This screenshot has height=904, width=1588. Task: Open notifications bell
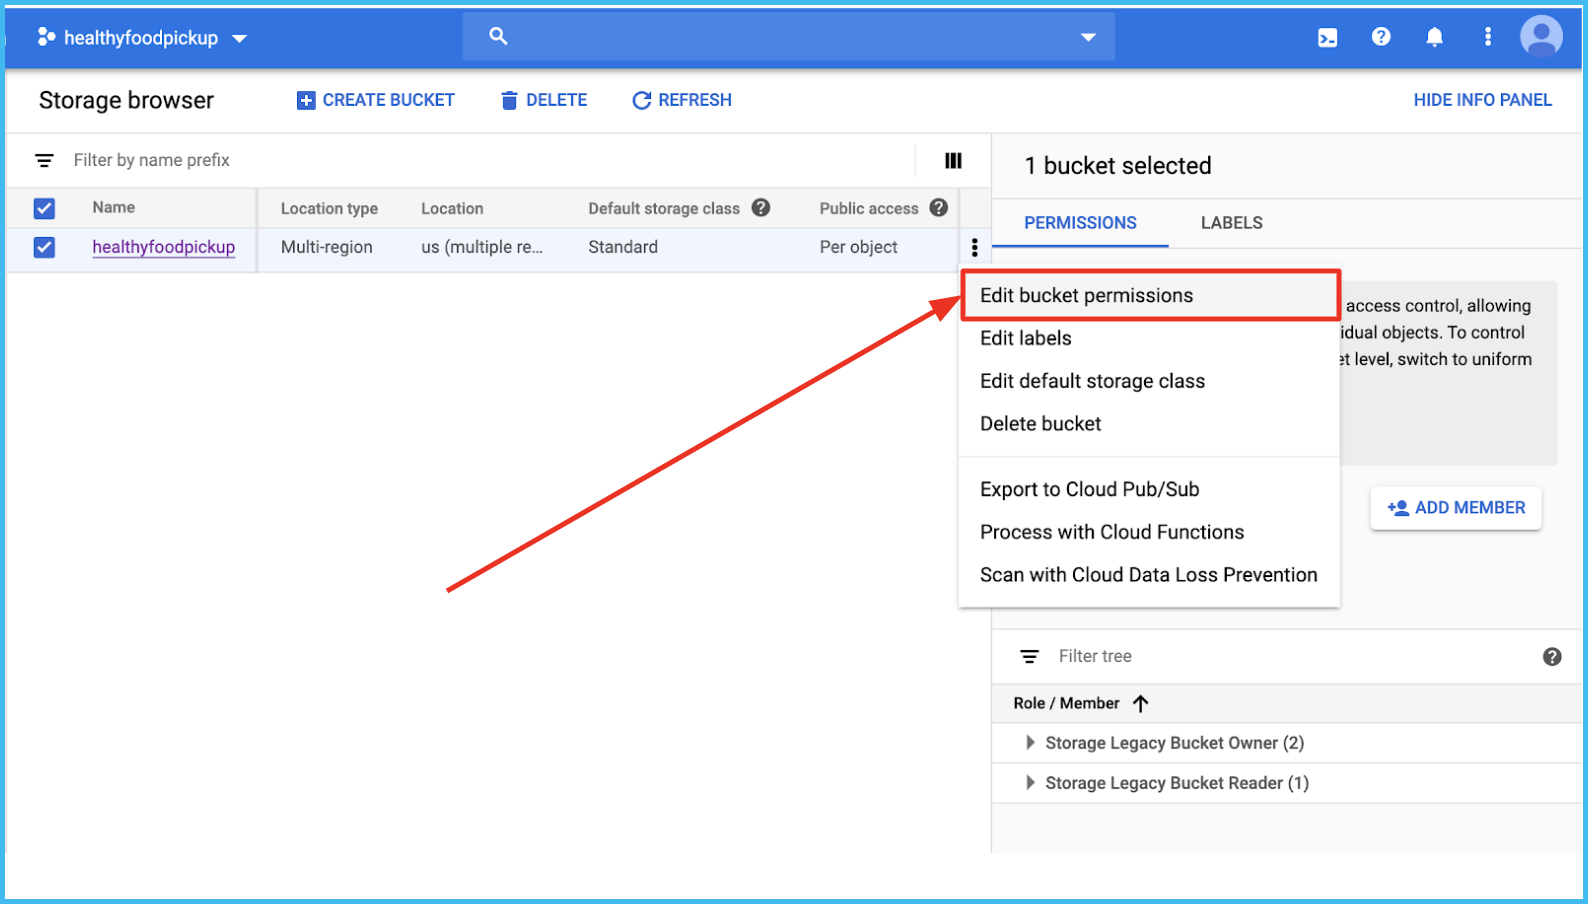1434,37
